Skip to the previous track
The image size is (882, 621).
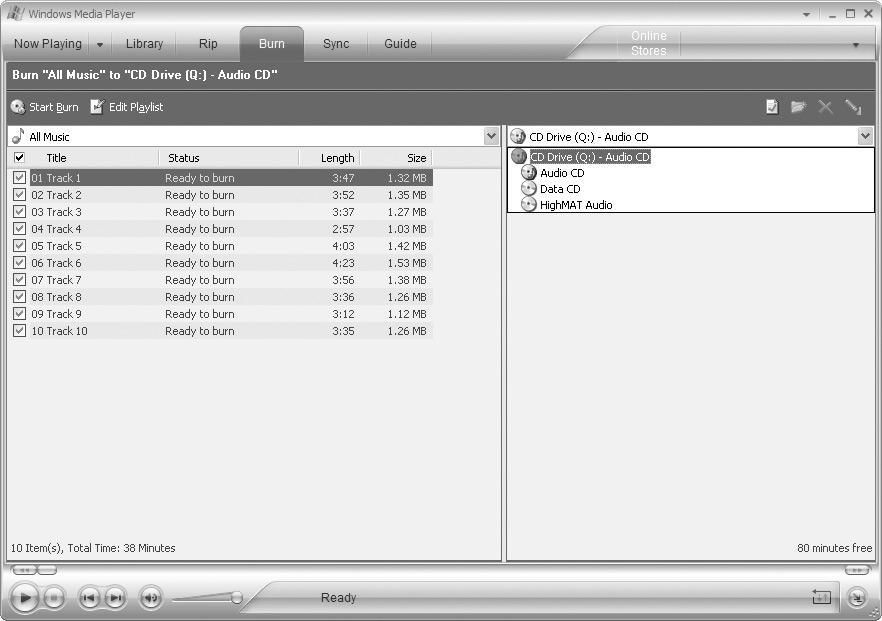click(x=88, y=597)
